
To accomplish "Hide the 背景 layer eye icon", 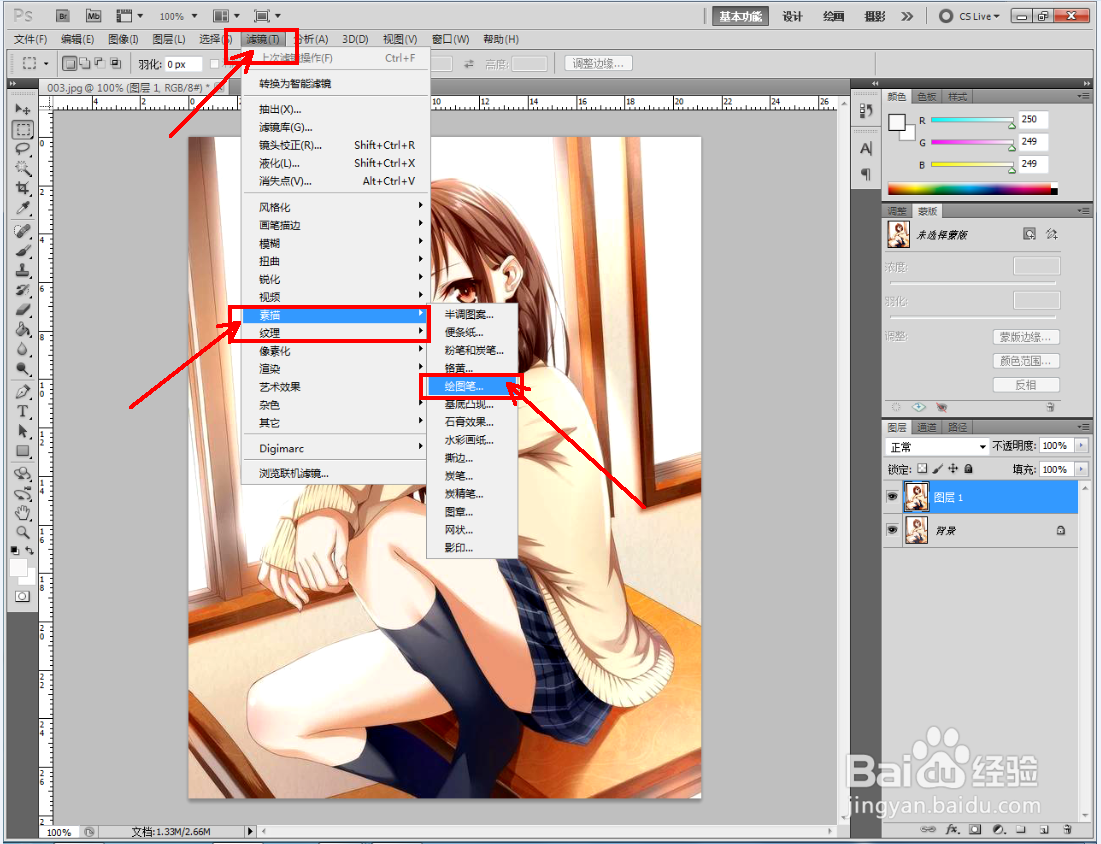I will click(892, 530).
